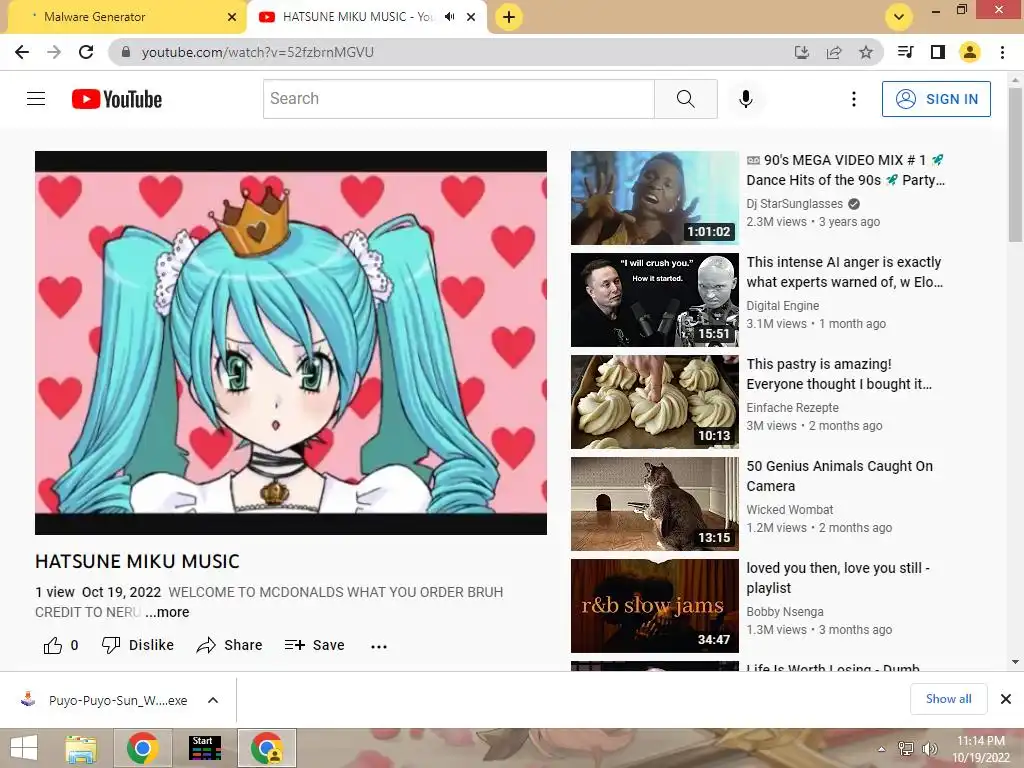The image size is (1024, 768).
Task: Open Dj StarSunglasses channel
Action: click(795, 204)
